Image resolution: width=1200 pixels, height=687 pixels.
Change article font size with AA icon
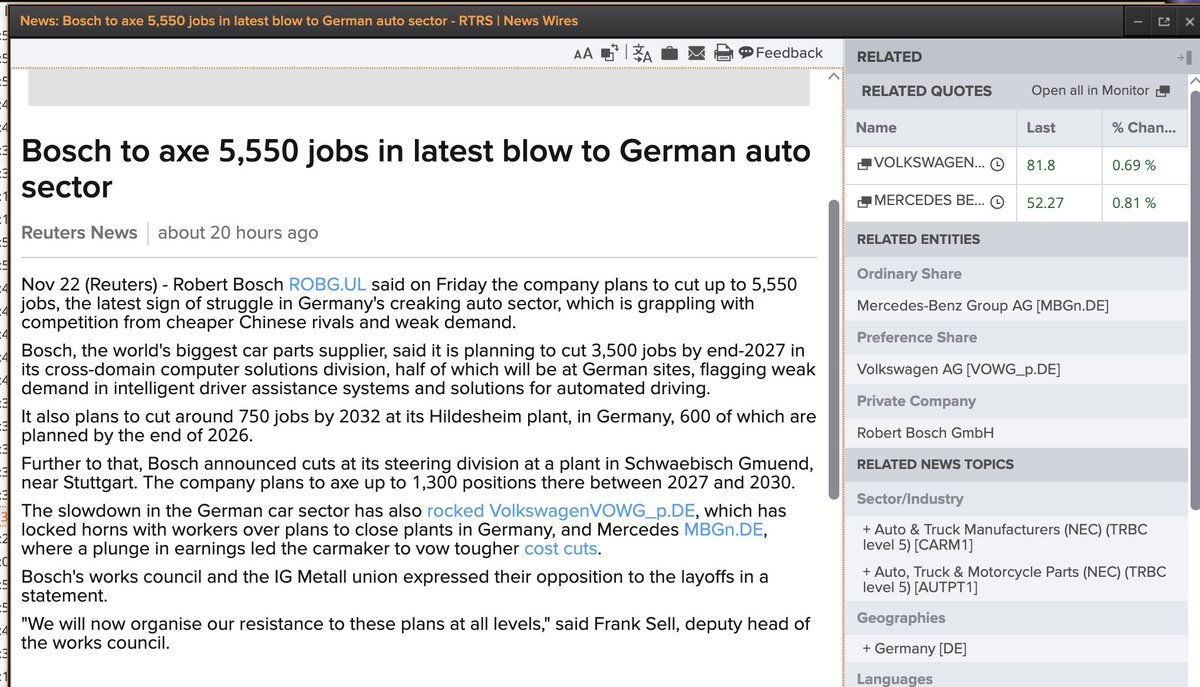583,53
